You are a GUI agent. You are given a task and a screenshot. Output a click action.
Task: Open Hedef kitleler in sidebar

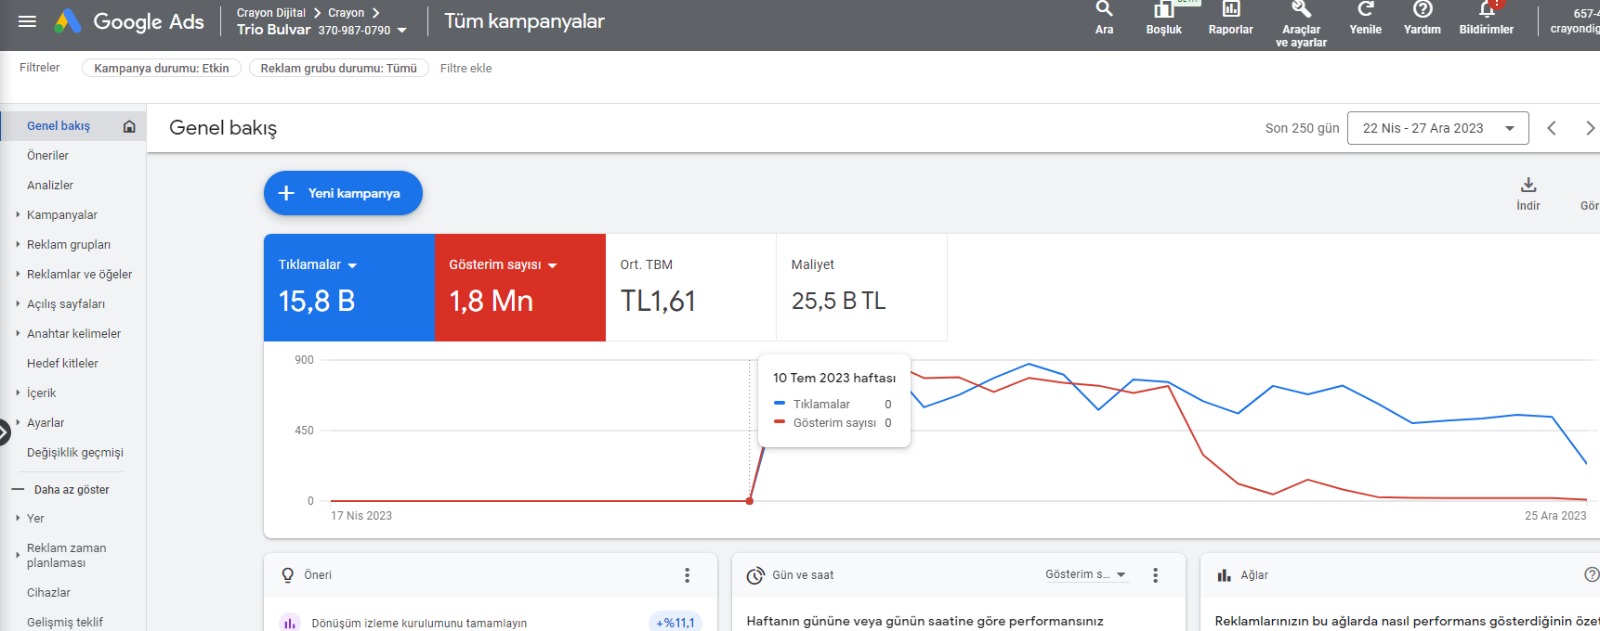tap(63, 363)
